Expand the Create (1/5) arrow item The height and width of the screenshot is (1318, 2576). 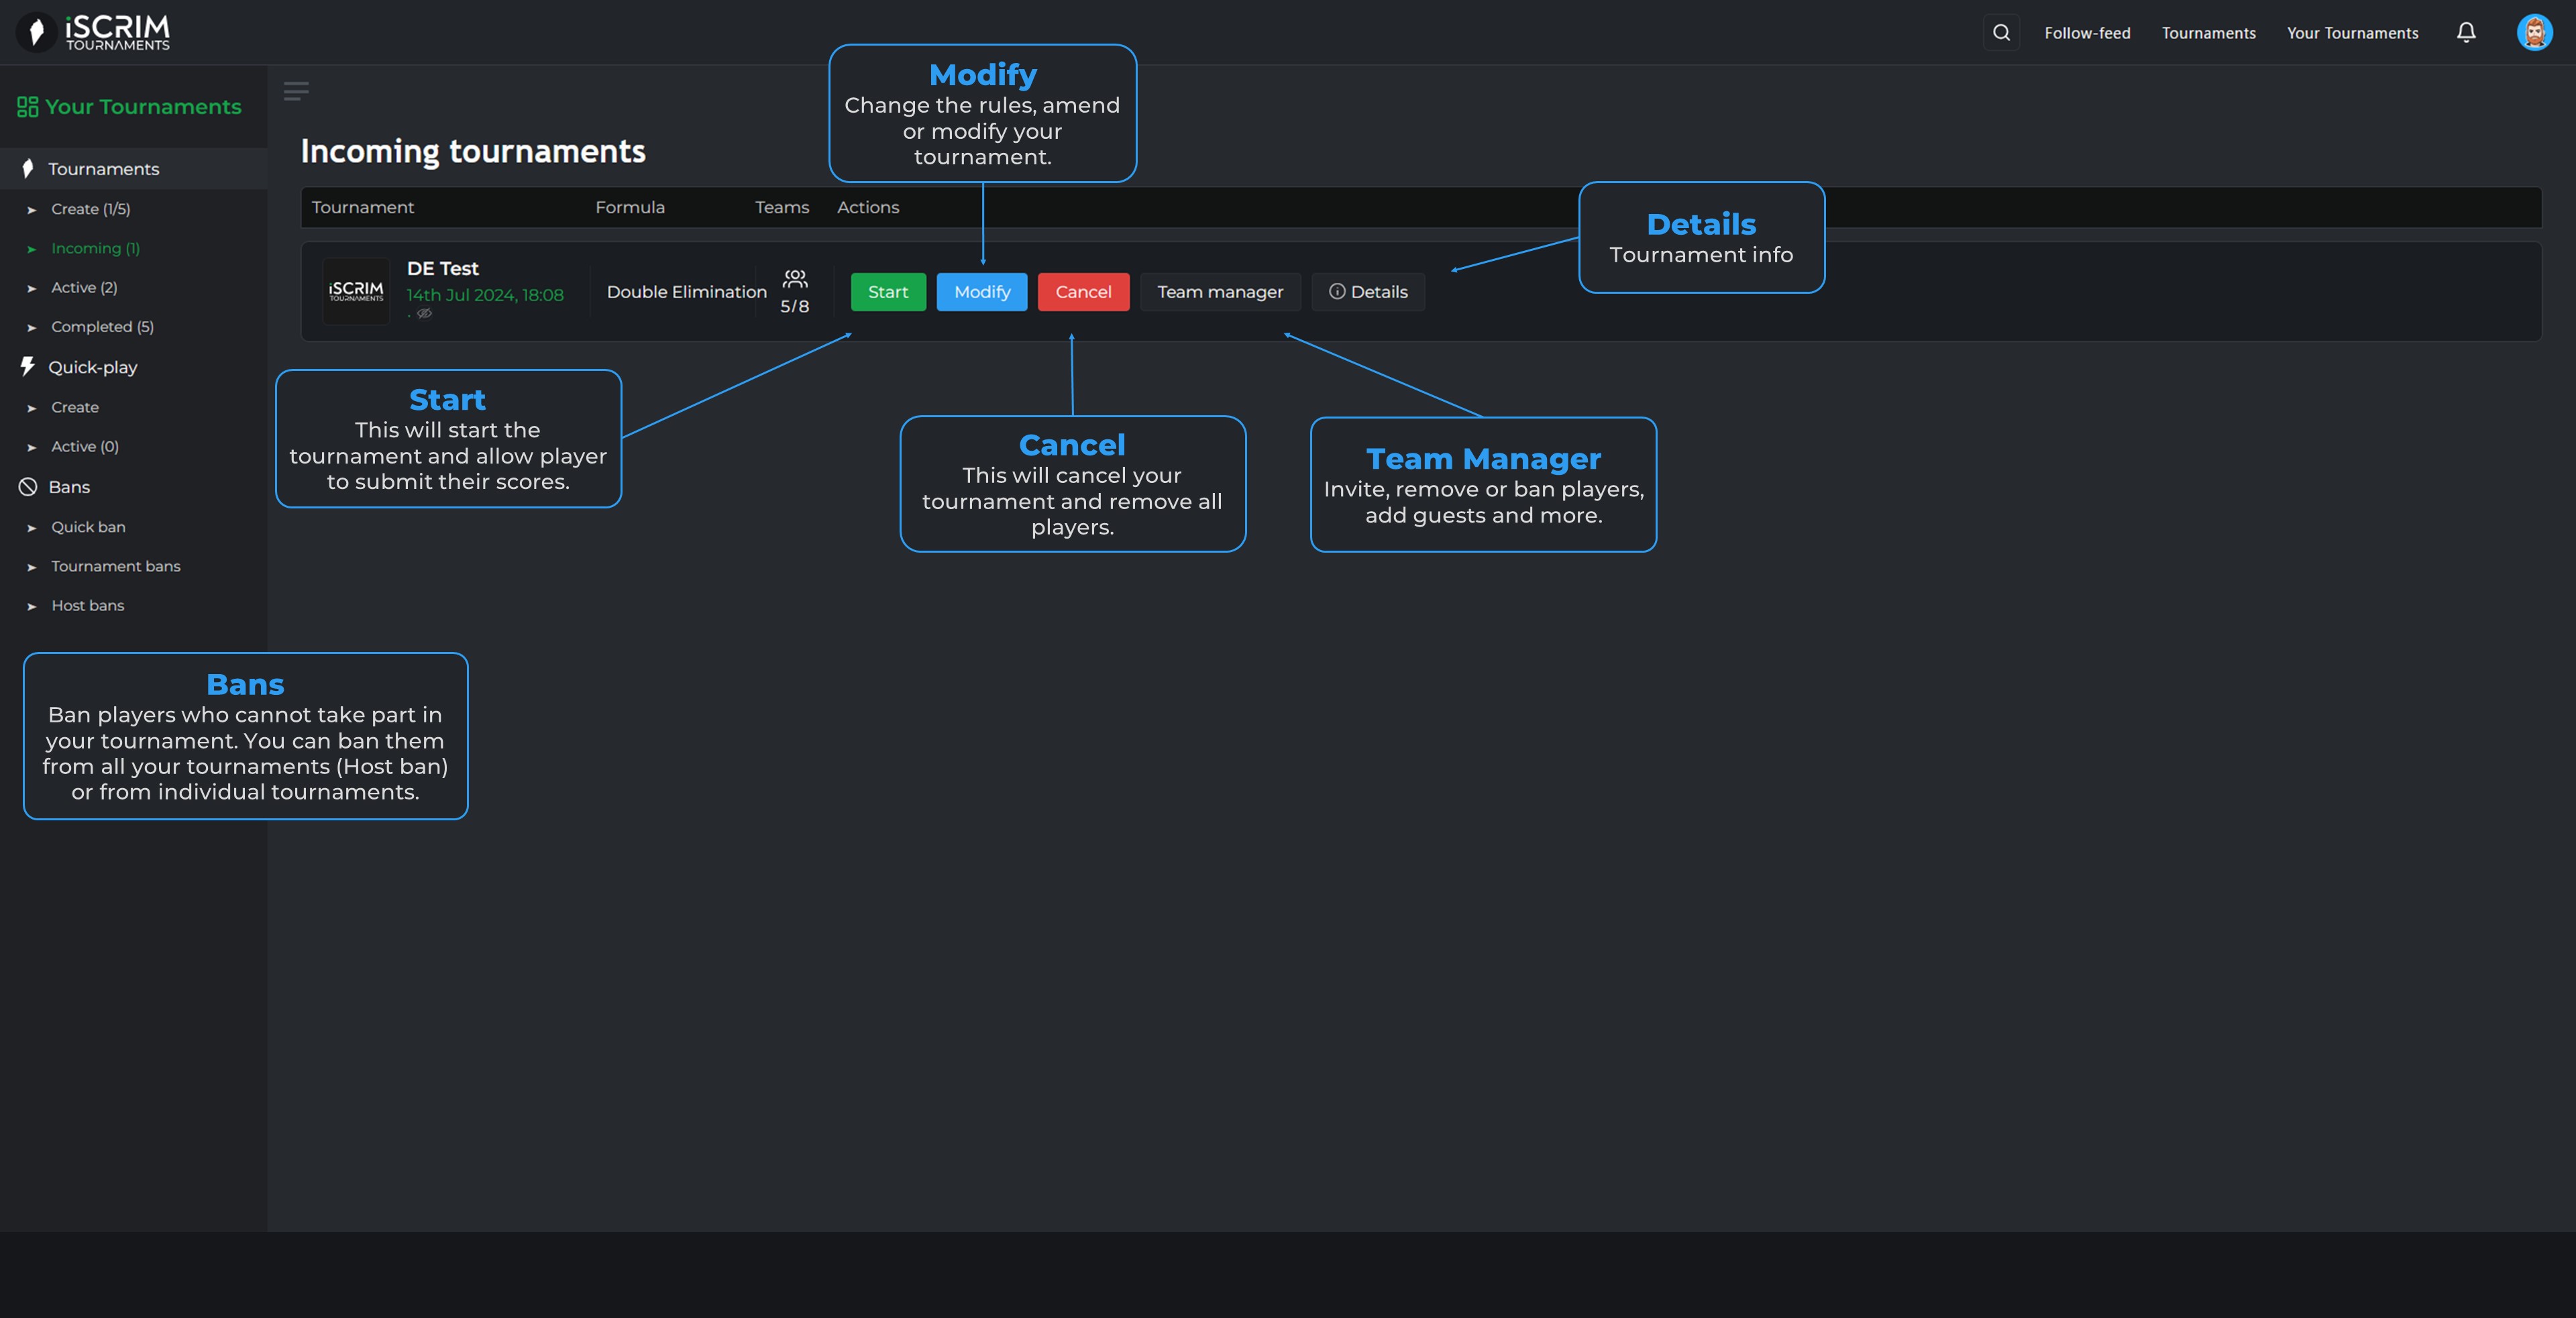(90, 209)
